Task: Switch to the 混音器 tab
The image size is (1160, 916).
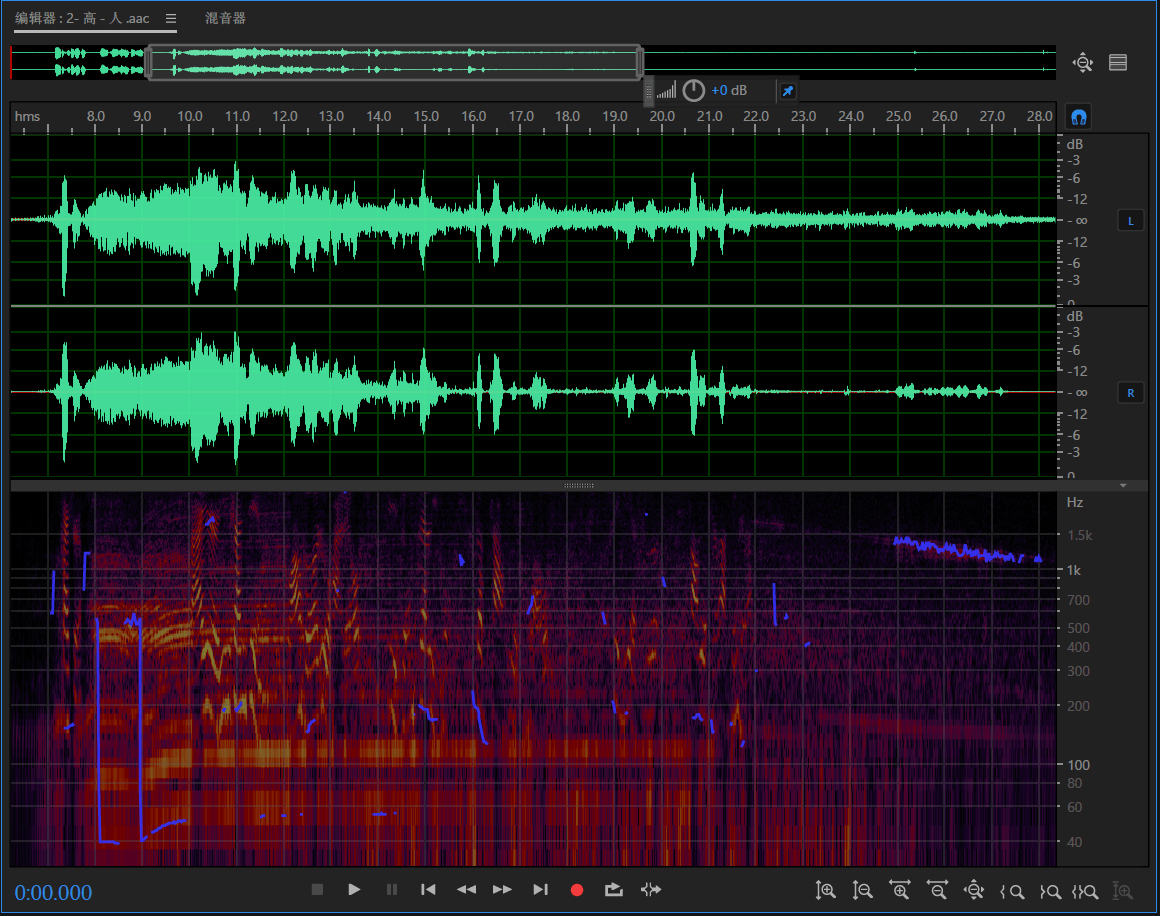Action: 225,18
